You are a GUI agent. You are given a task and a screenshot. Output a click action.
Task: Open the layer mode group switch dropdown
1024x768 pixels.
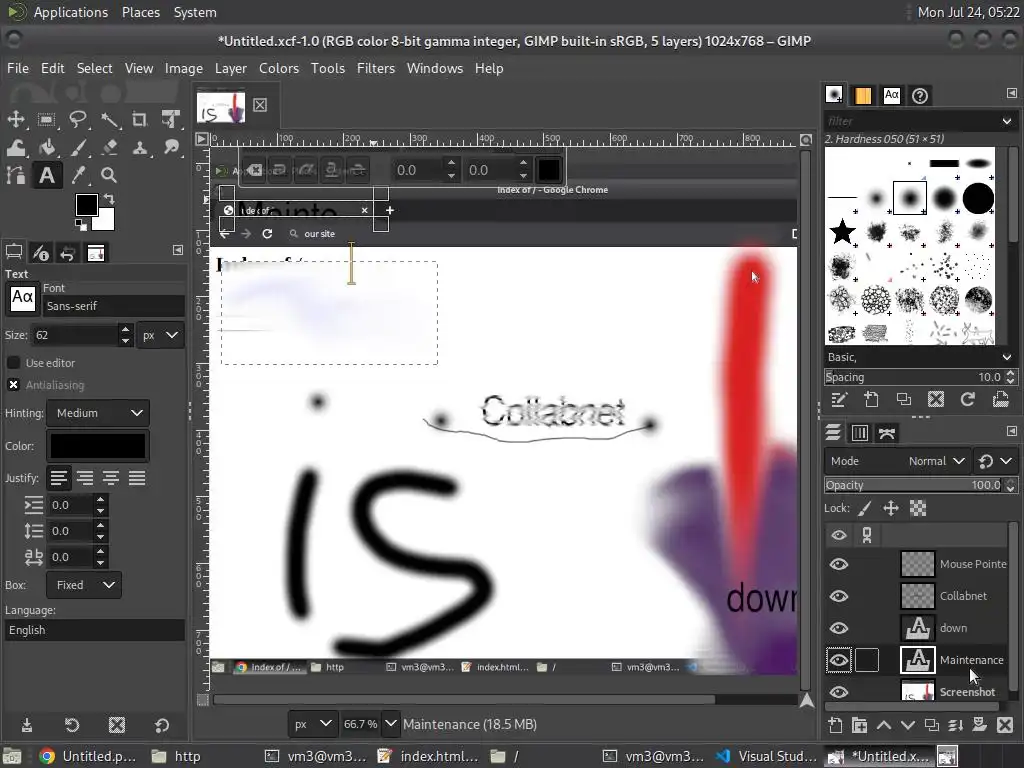(x=995, y=461)
